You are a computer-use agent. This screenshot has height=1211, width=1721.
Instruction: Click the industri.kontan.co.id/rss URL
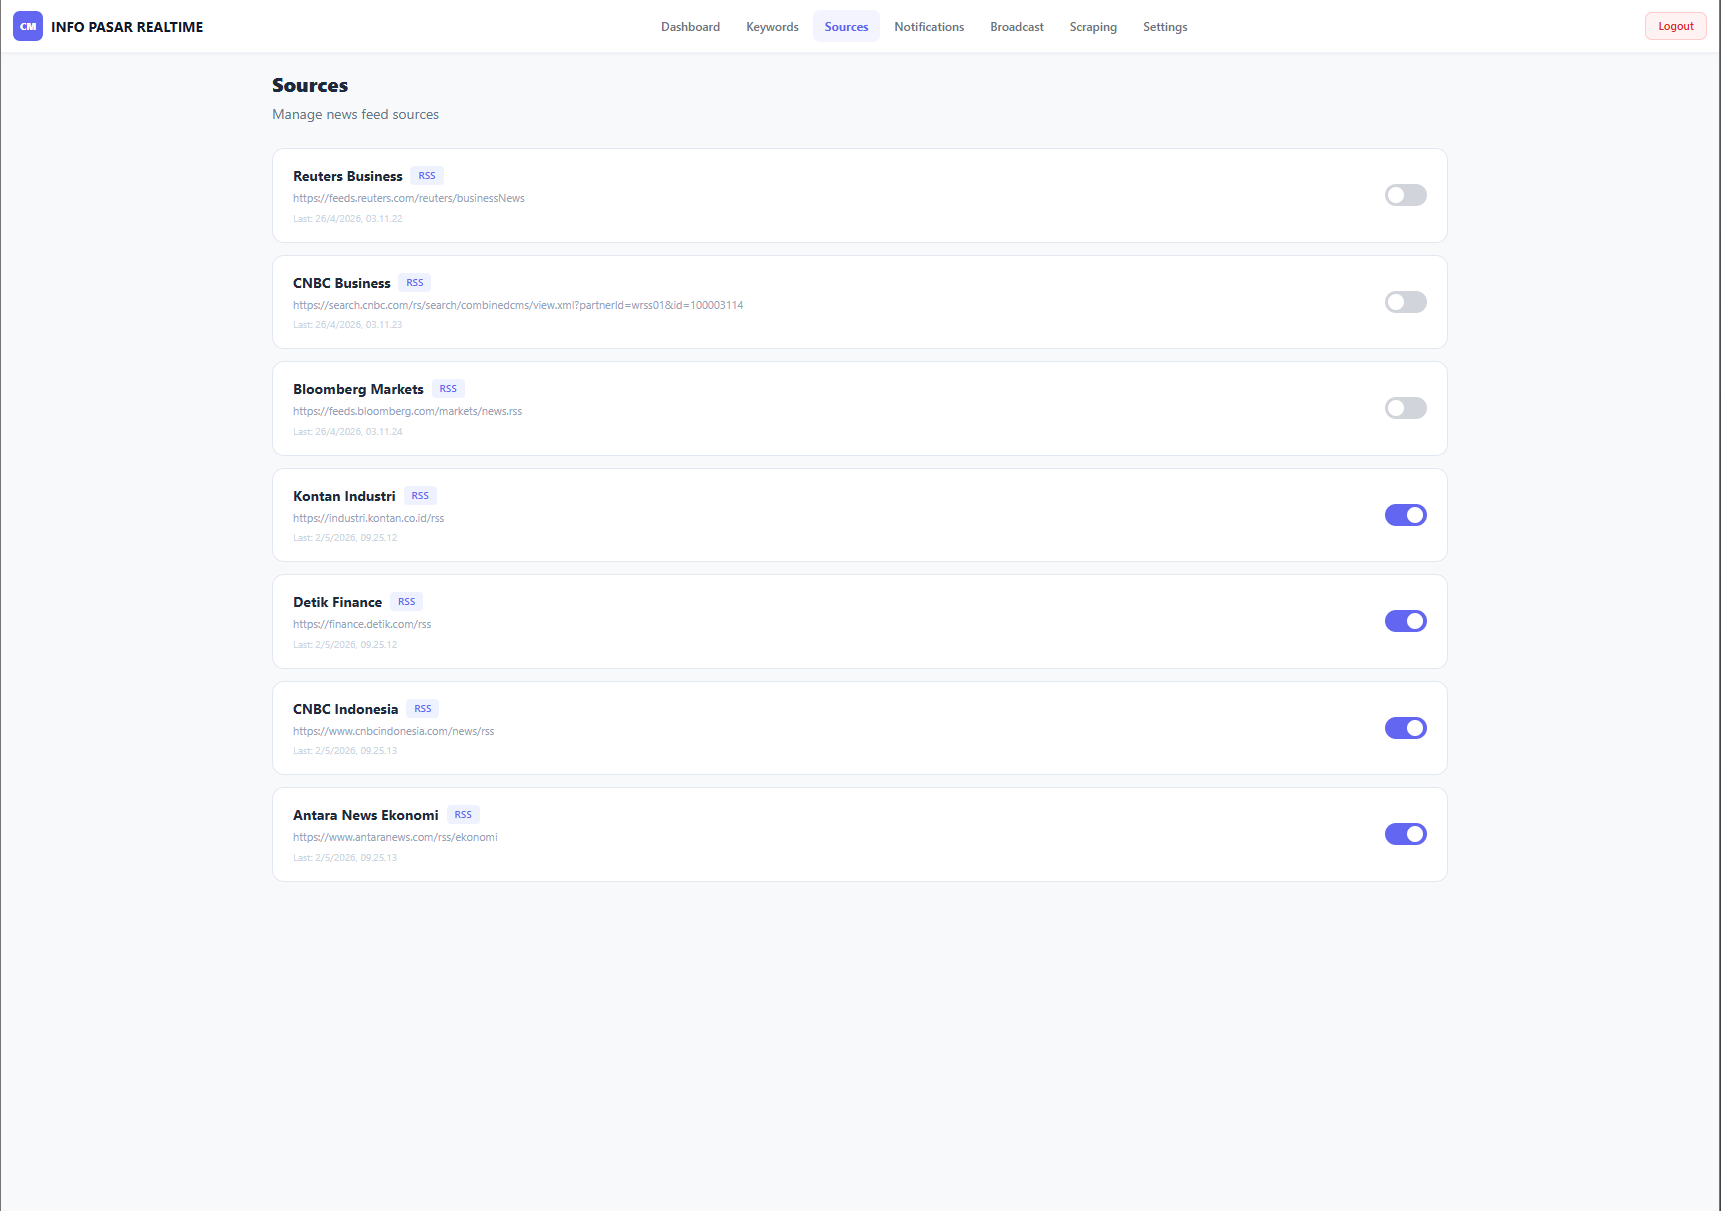(x=368, y=518)
